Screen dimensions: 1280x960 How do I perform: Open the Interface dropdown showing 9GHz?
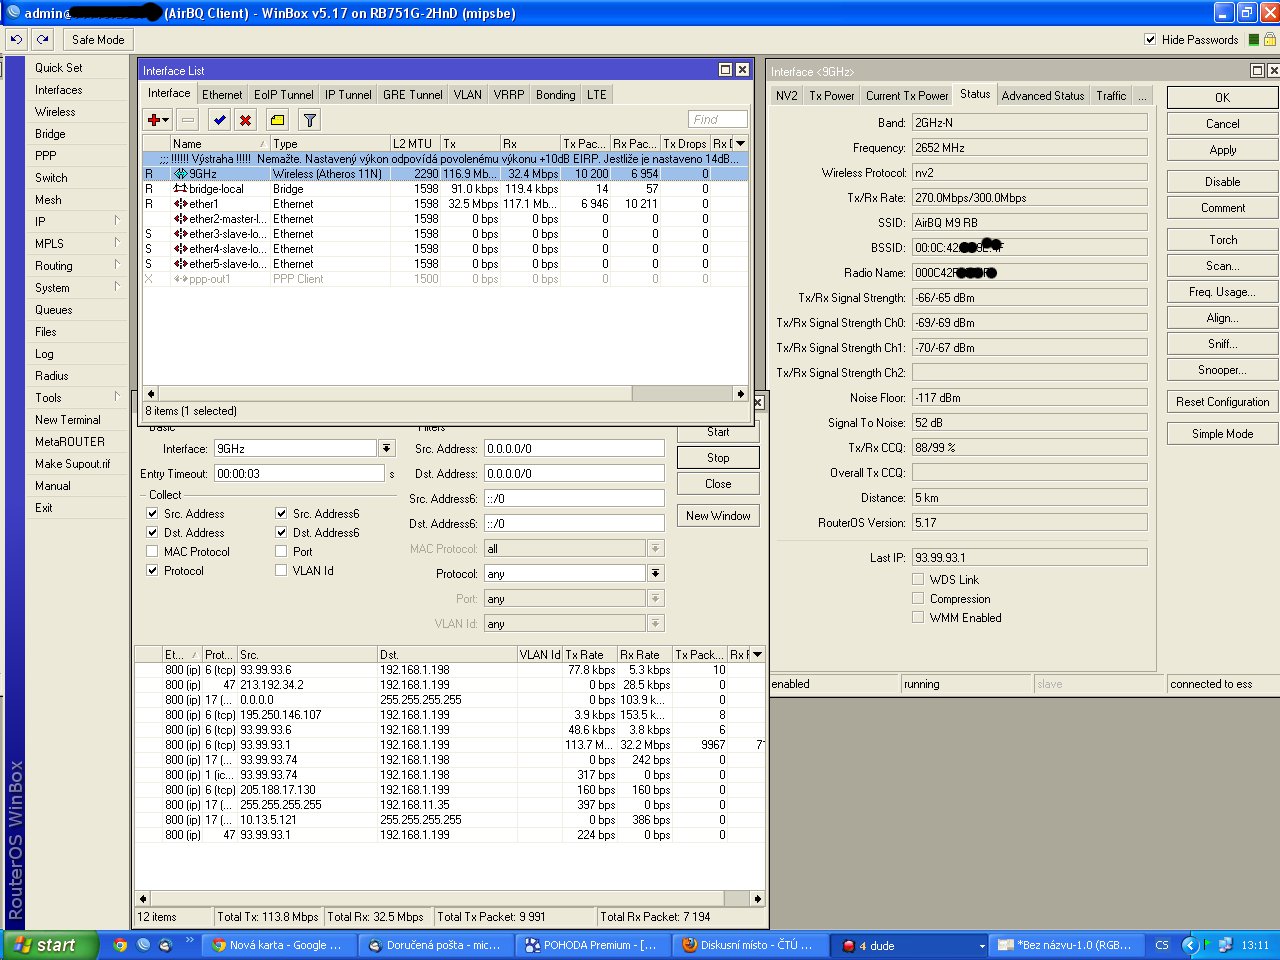[387, 448]
